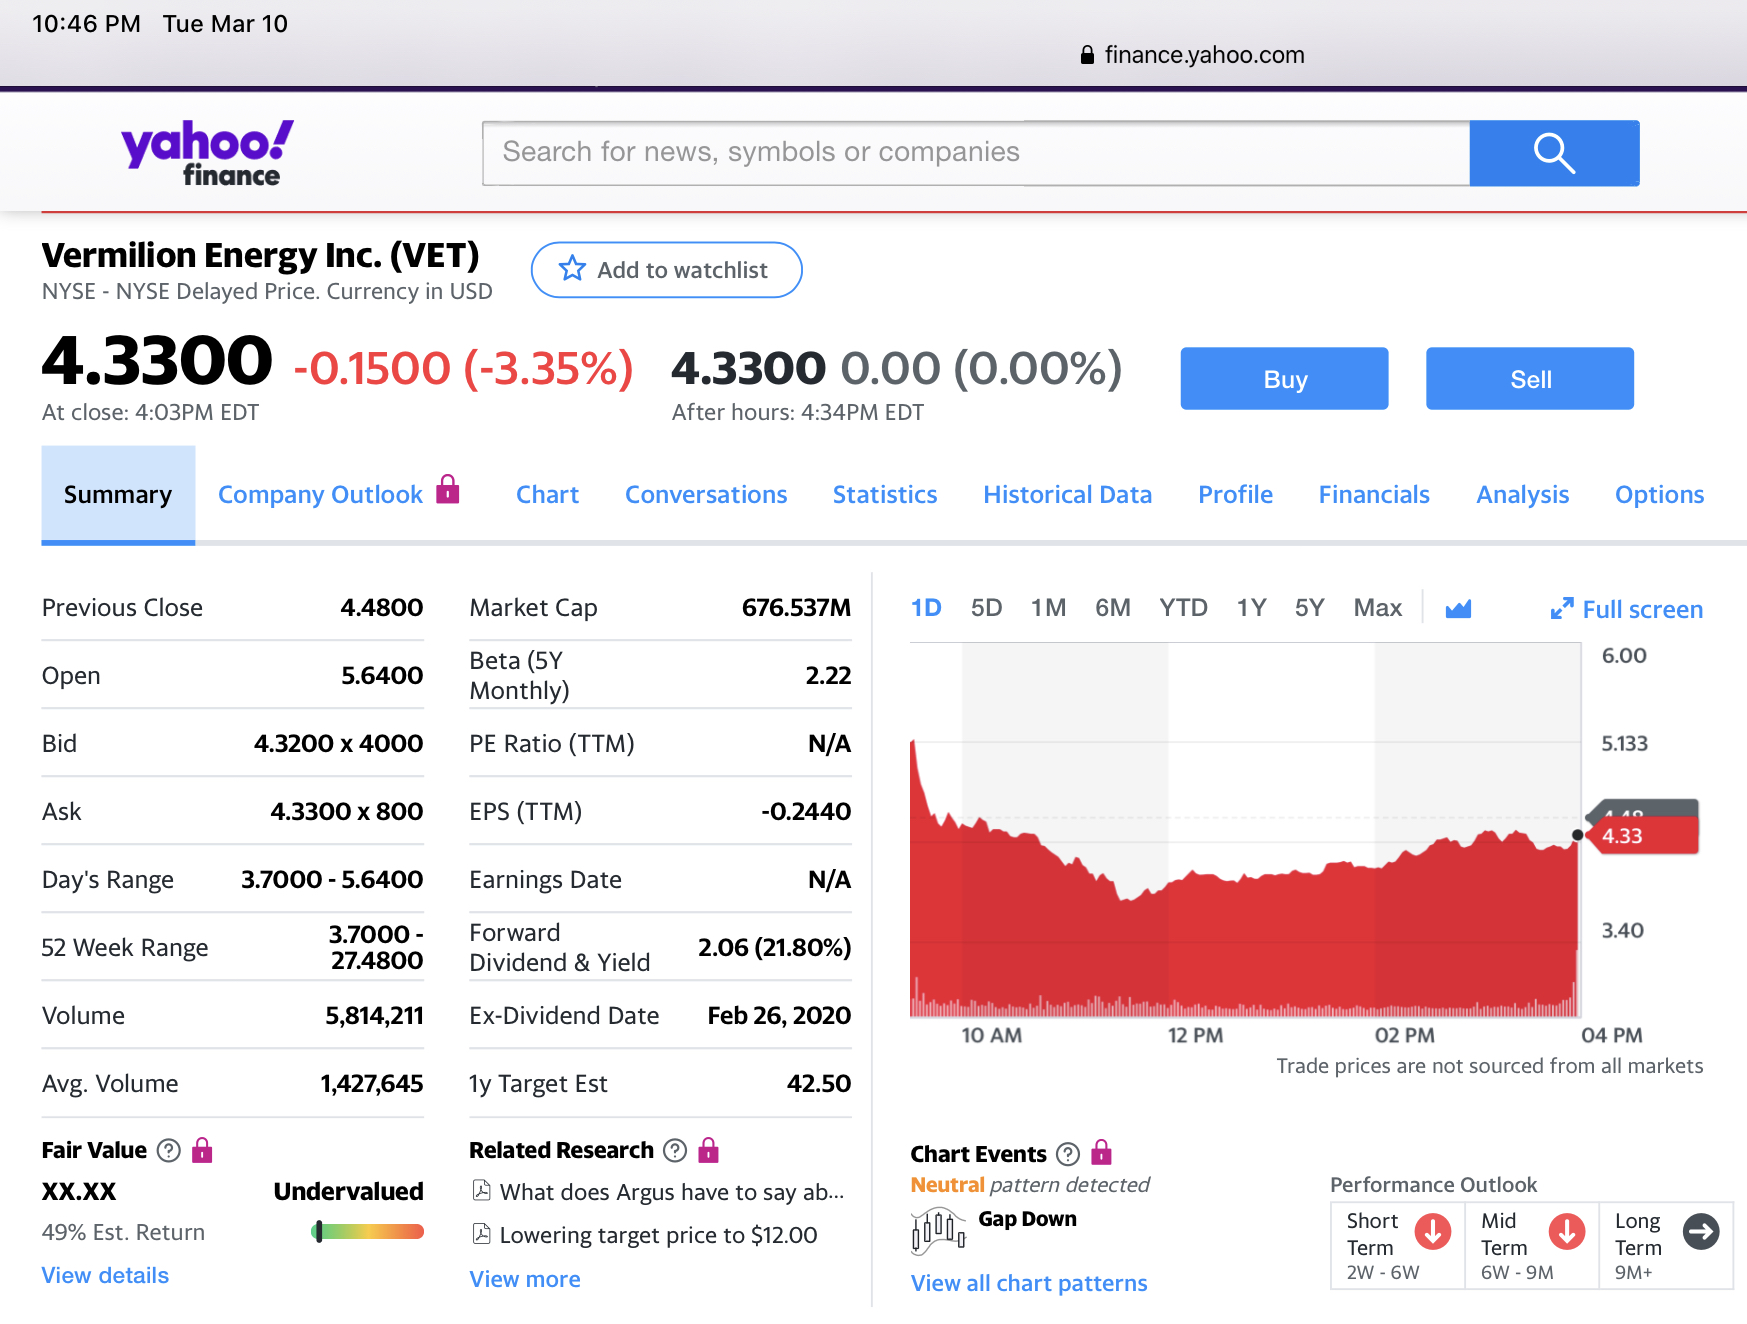Click the Yahoo Finance logo
This screenshot has width=1747, height=1324.
[x=208, y=153]
